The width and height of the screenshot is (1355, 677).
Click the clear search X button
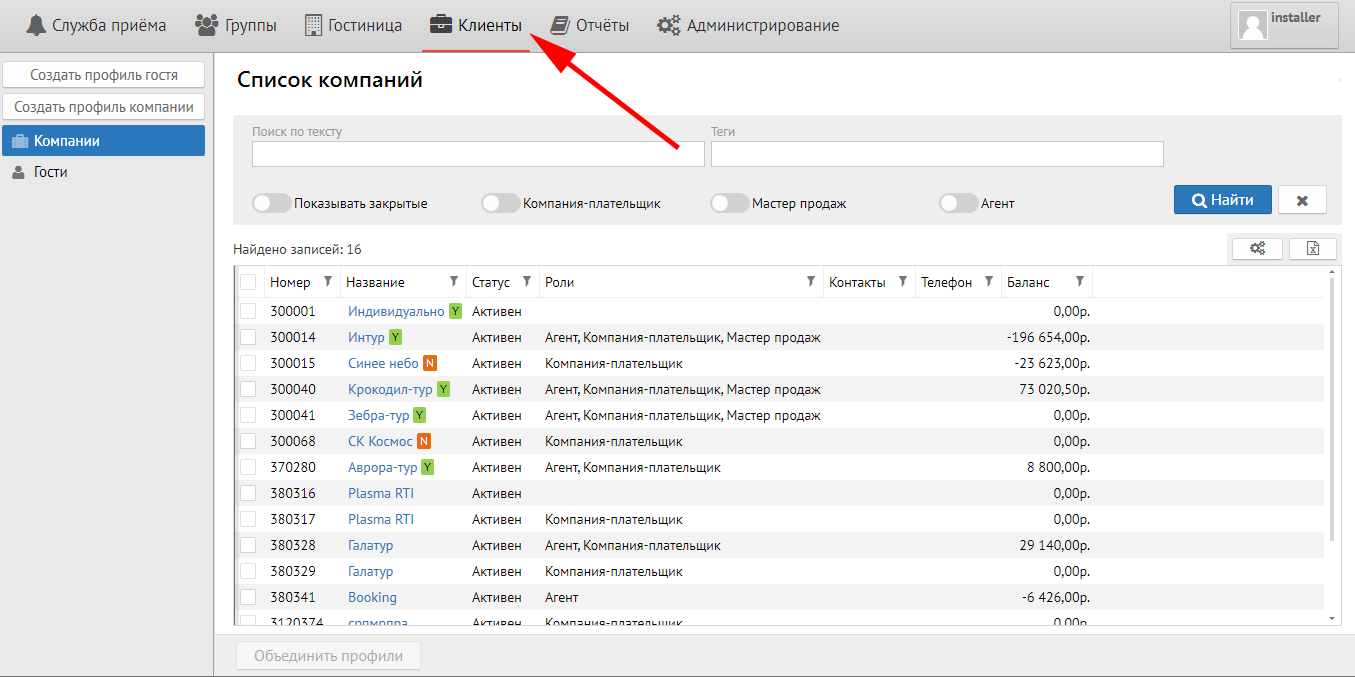(x=1302, y=200)
